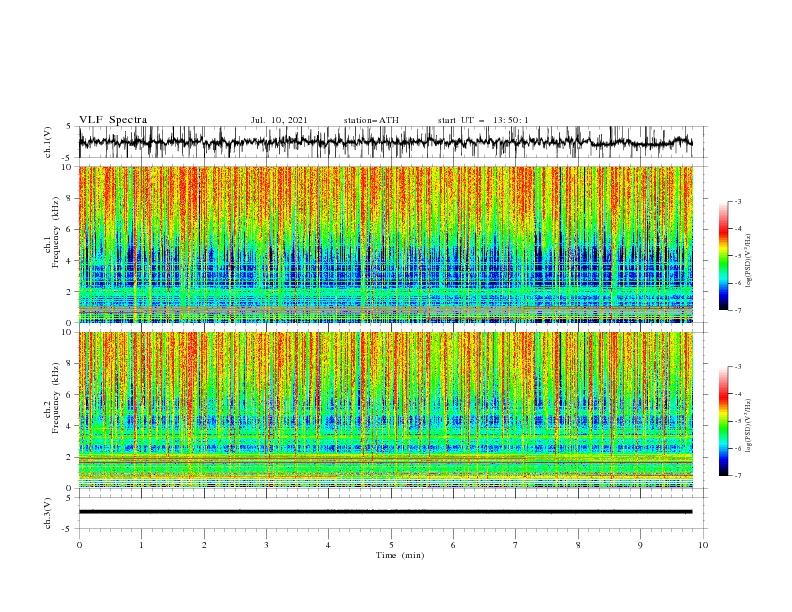Click the 'ch.1(V)' waveform axis label

click(48, 142)
